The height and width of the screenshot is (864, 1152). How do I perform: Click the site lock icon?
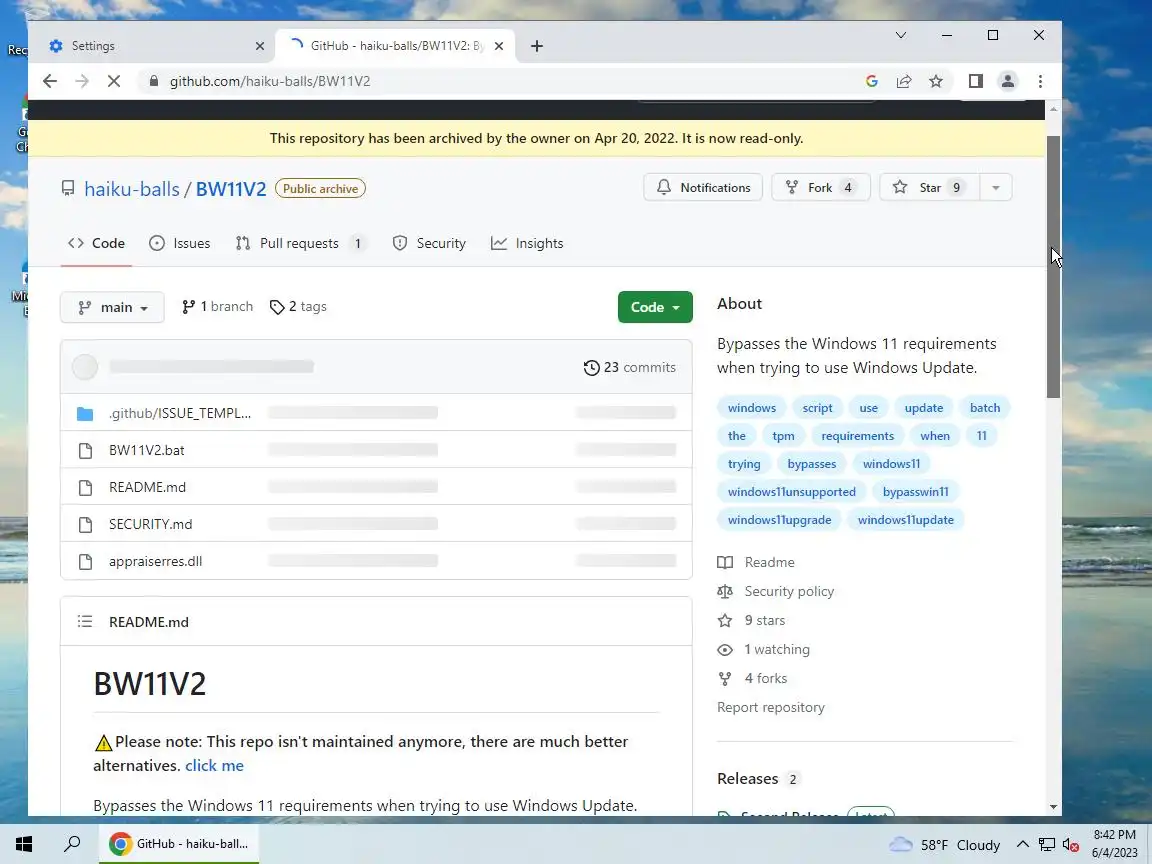(154, 82)
